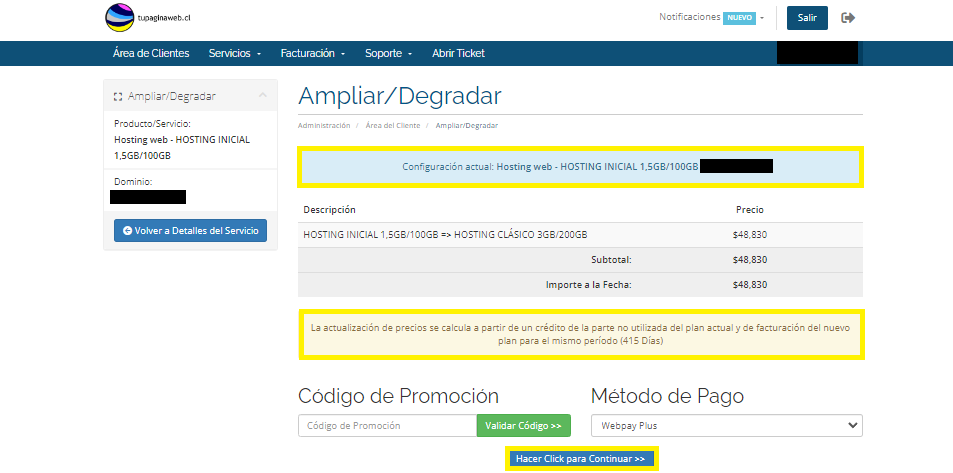Expand the Servicios menu

tap(234, 53)
